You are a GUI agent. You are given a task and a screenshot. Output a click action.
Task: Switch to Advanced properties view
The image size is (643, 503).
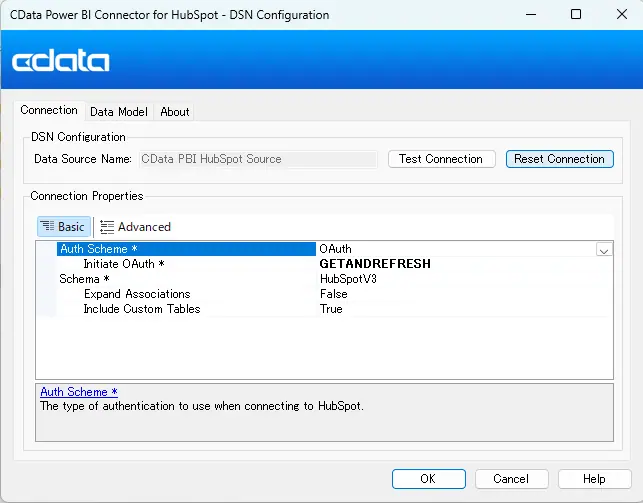pos(135,227)
